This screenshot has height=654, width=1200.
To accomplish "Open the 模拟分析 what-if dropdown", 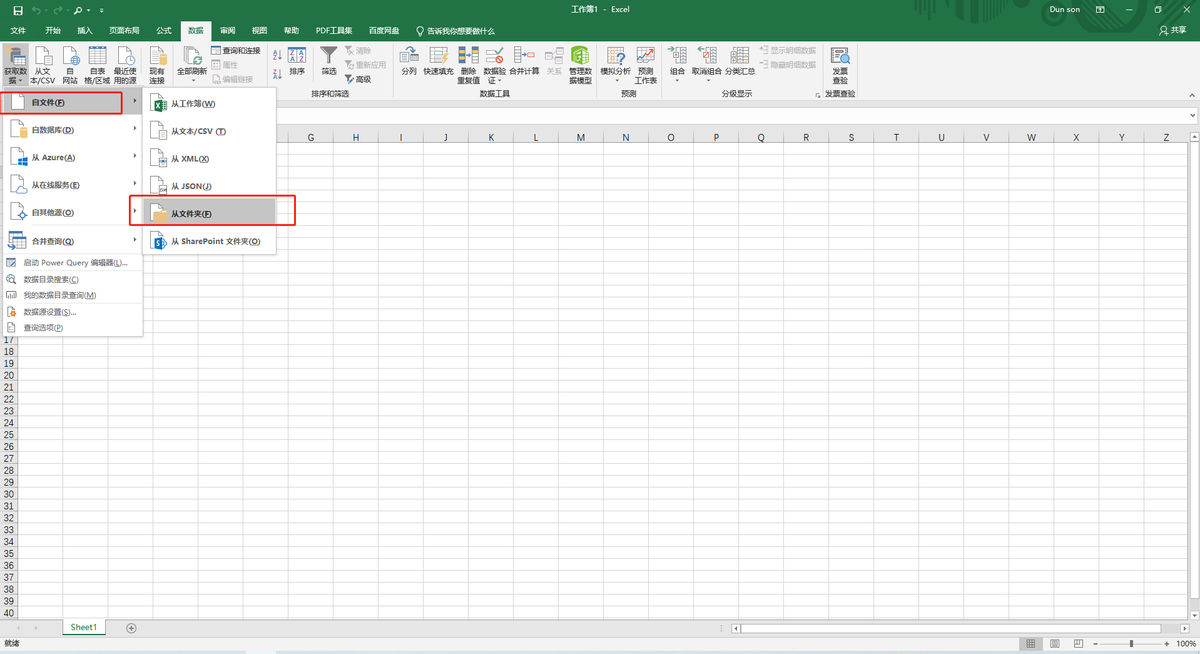I will click(x=616, y=81).
